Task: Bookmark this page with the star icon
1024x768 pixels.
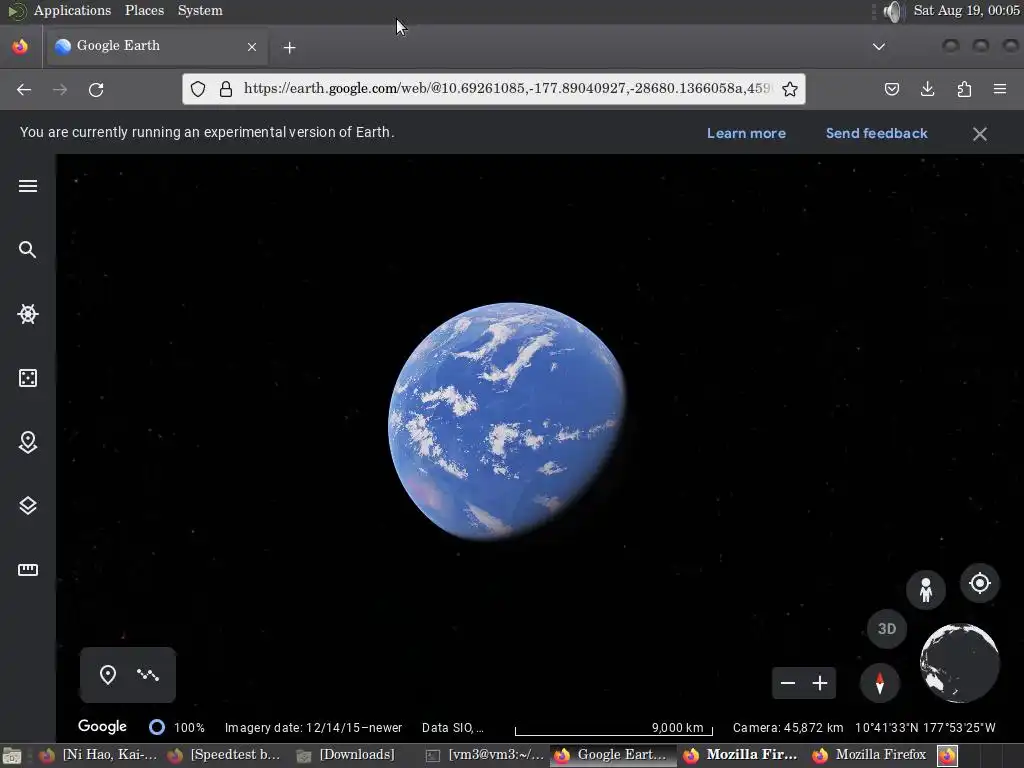Action: pos(790,89)
